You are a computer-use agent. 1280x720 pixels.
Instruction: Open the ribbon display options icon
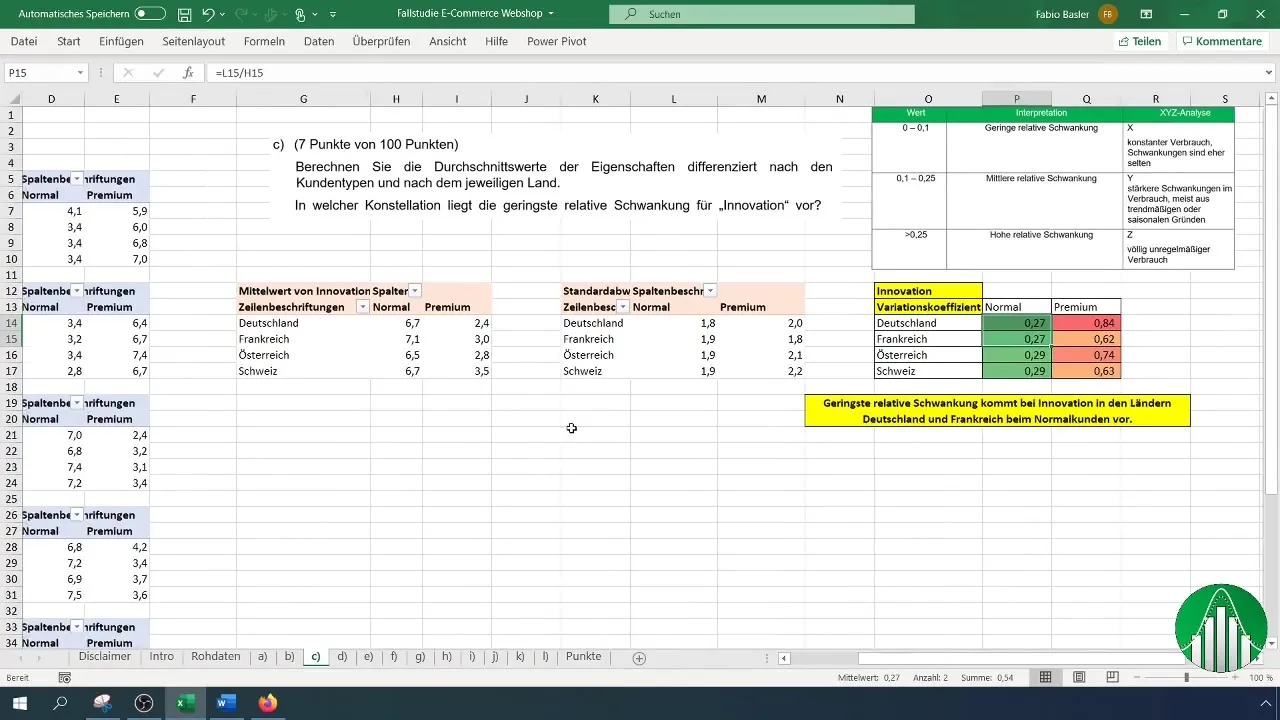[x=1146, y=14]
